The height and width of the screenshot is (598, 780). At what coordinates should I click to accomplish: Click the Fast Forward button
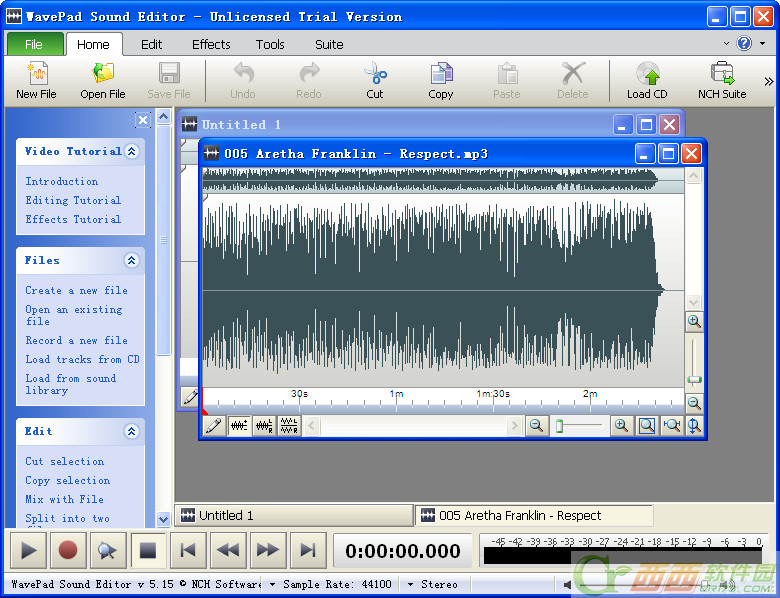click(x=268, y=550)
